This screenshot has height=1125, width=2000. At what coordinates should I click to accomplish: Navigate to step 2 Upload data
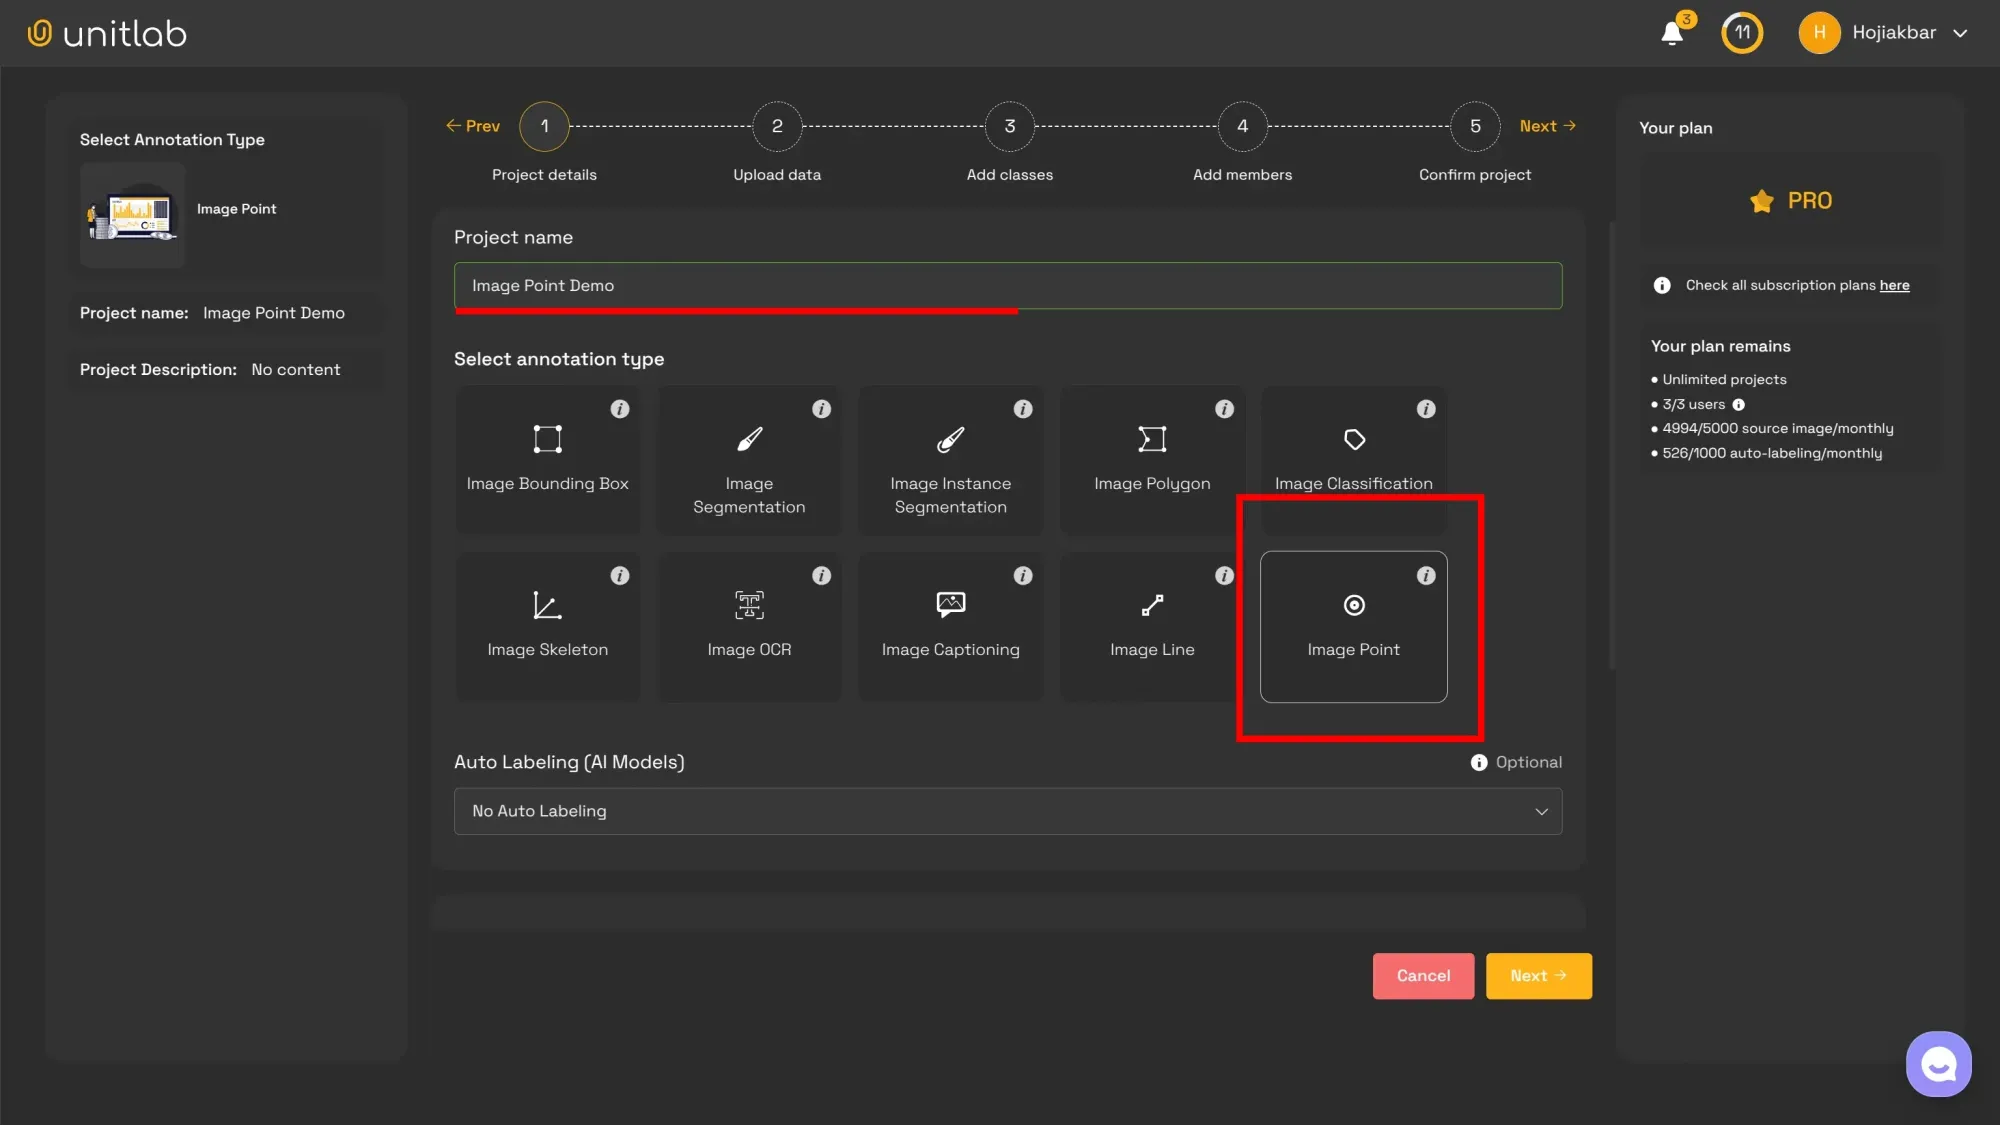(x=777, y=126)
